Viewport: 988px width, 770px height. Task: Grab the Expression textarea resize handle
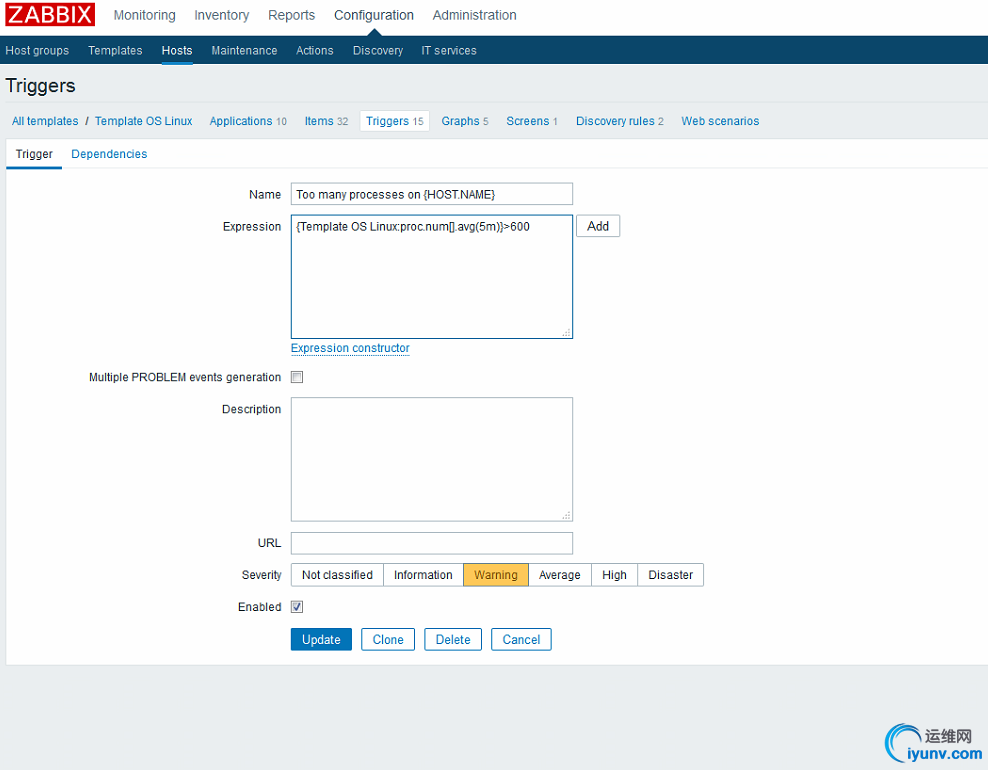pyautogui.click(x=566, y=333)
